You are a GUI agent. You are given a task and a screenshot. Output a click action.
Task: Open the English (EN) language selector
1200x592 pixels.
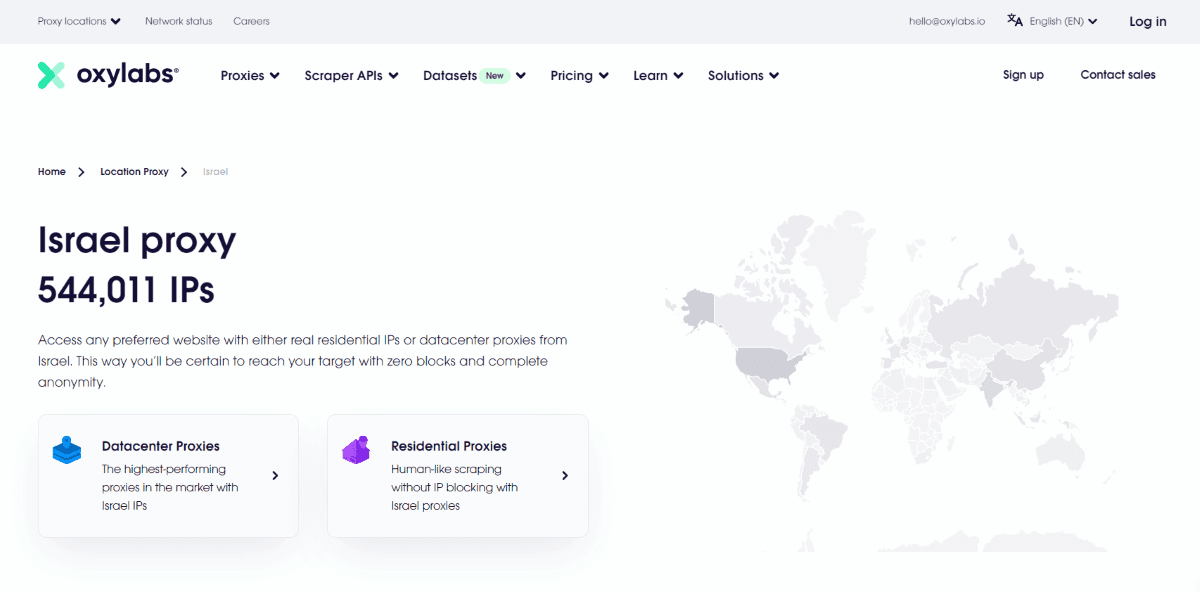pos(1063,21)
